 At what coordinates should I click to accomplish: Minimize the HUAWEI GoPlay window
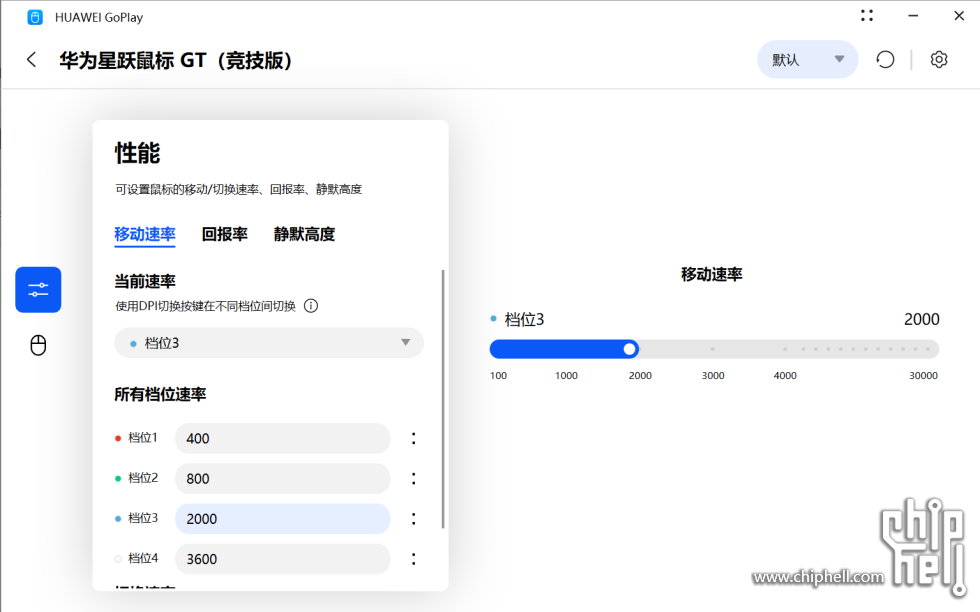pyautogui.click(x=913, y=16)
